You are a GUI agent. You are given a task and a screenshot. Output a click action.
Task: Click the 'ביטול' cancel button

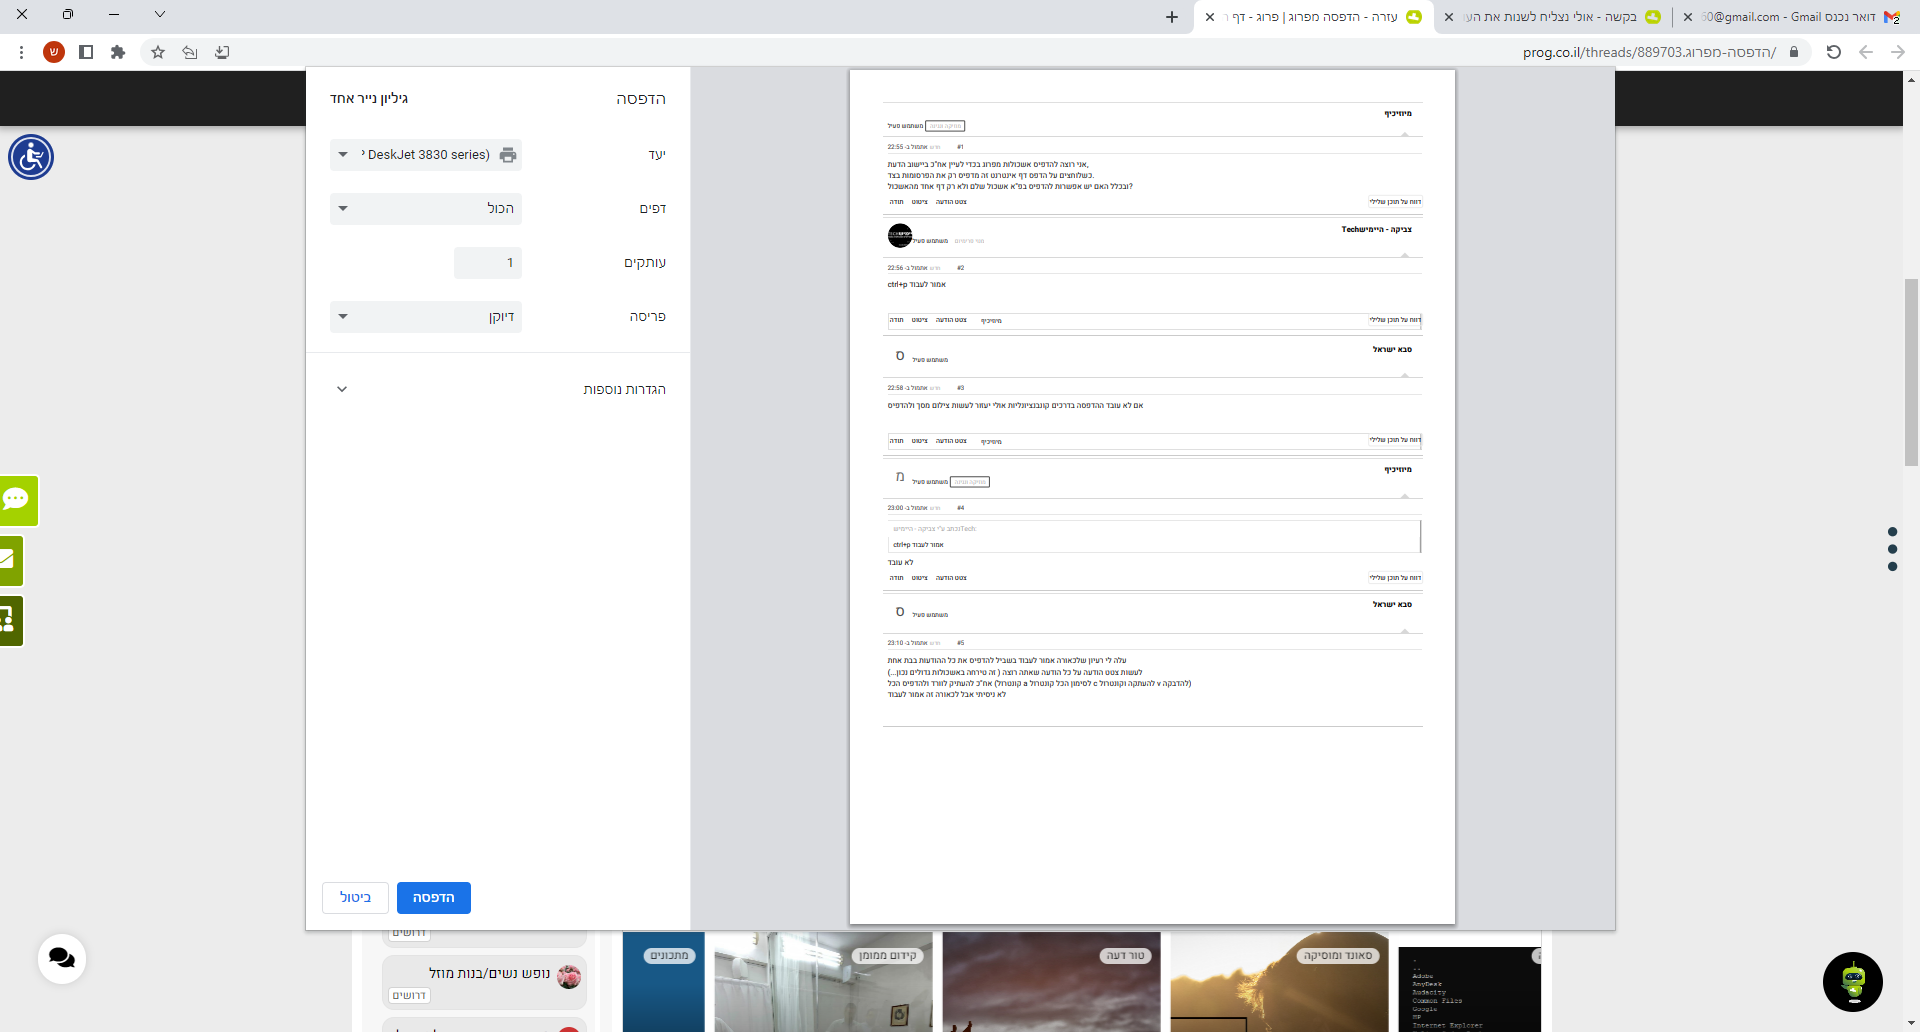(x=355, y=898)
